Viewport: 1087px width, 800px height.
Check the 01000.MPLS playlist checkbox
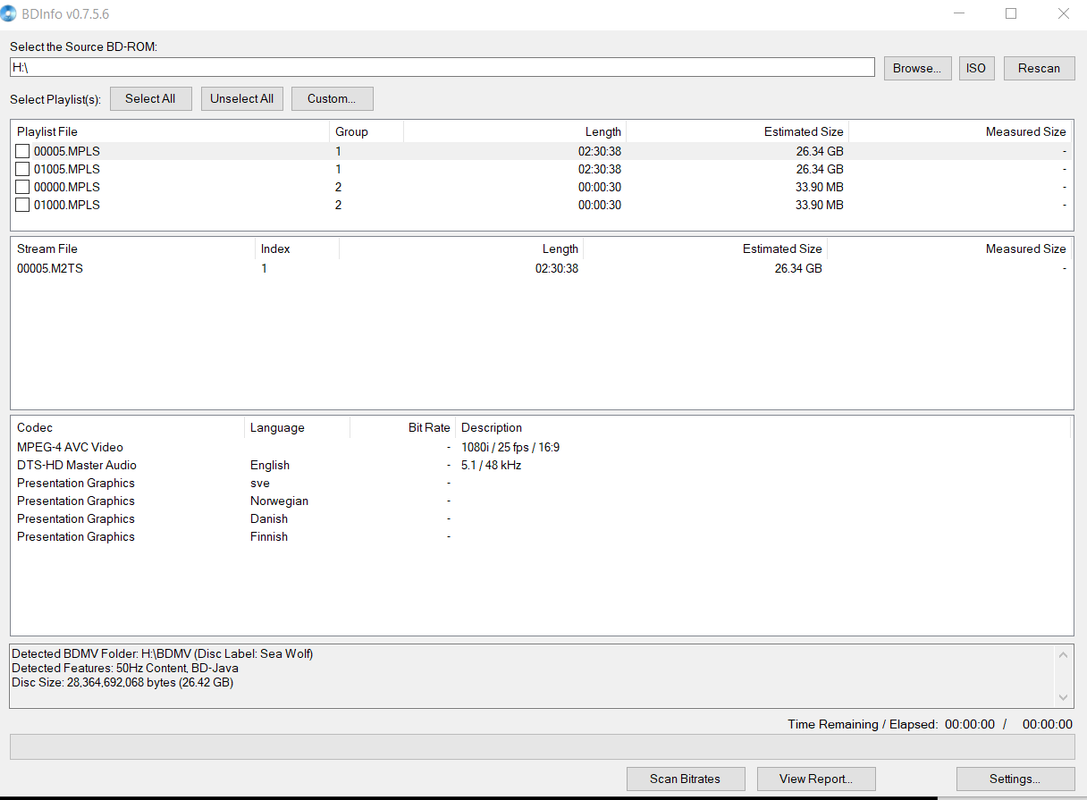(x=22, y=205)
